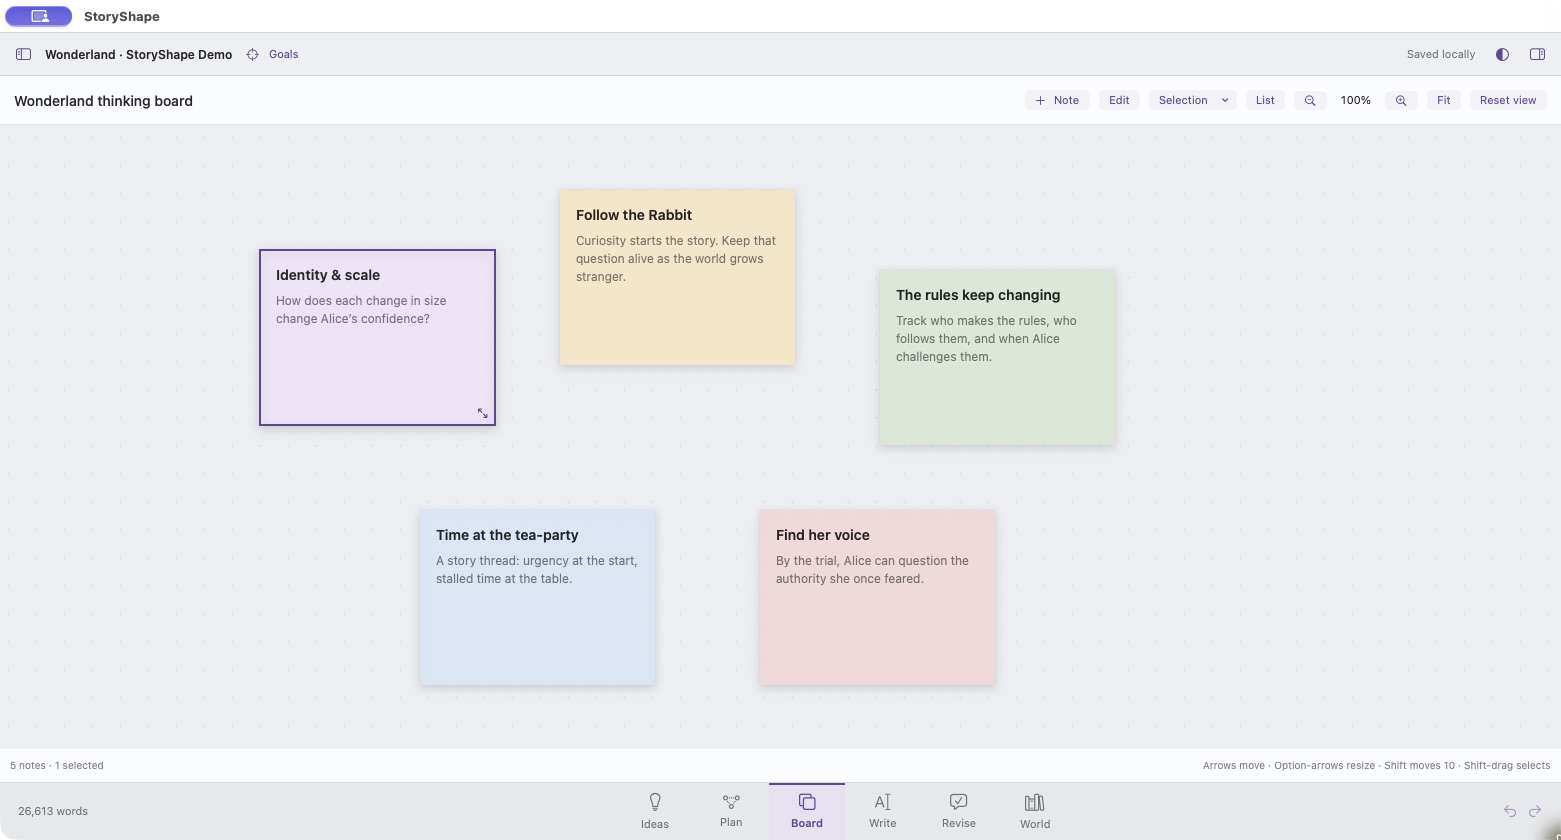Select the Identity & scale note

(x=377, y=337)
